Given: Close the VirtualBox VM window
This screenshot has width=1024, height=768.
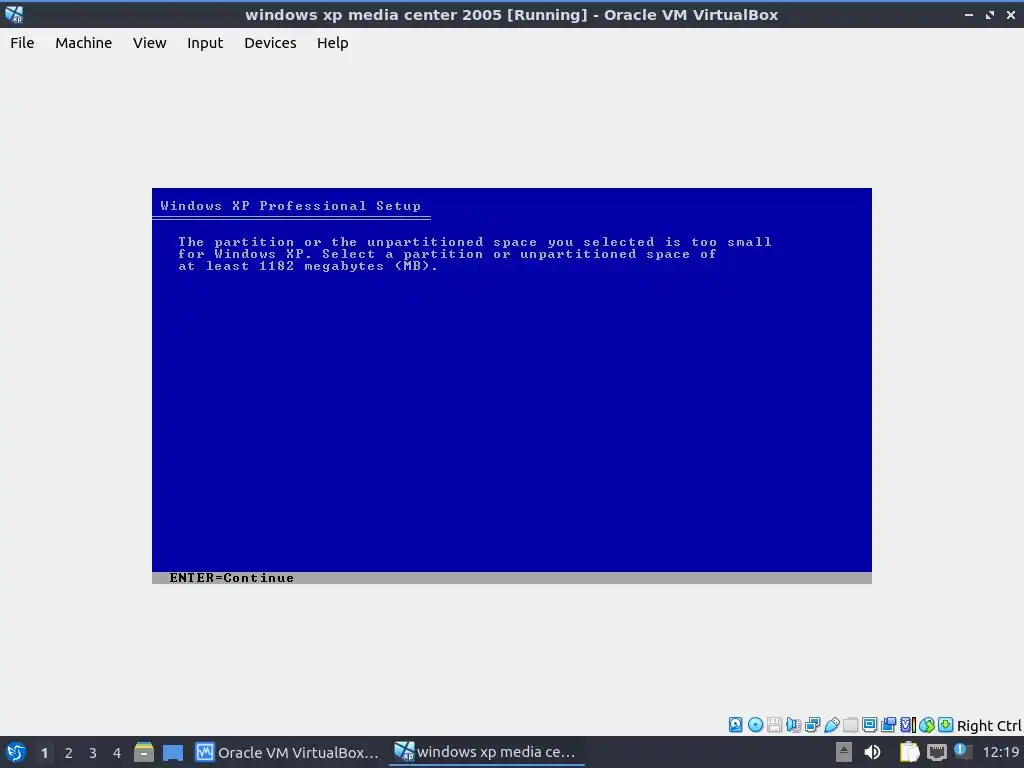Looking at the screenshot, I should point(1011,14).
